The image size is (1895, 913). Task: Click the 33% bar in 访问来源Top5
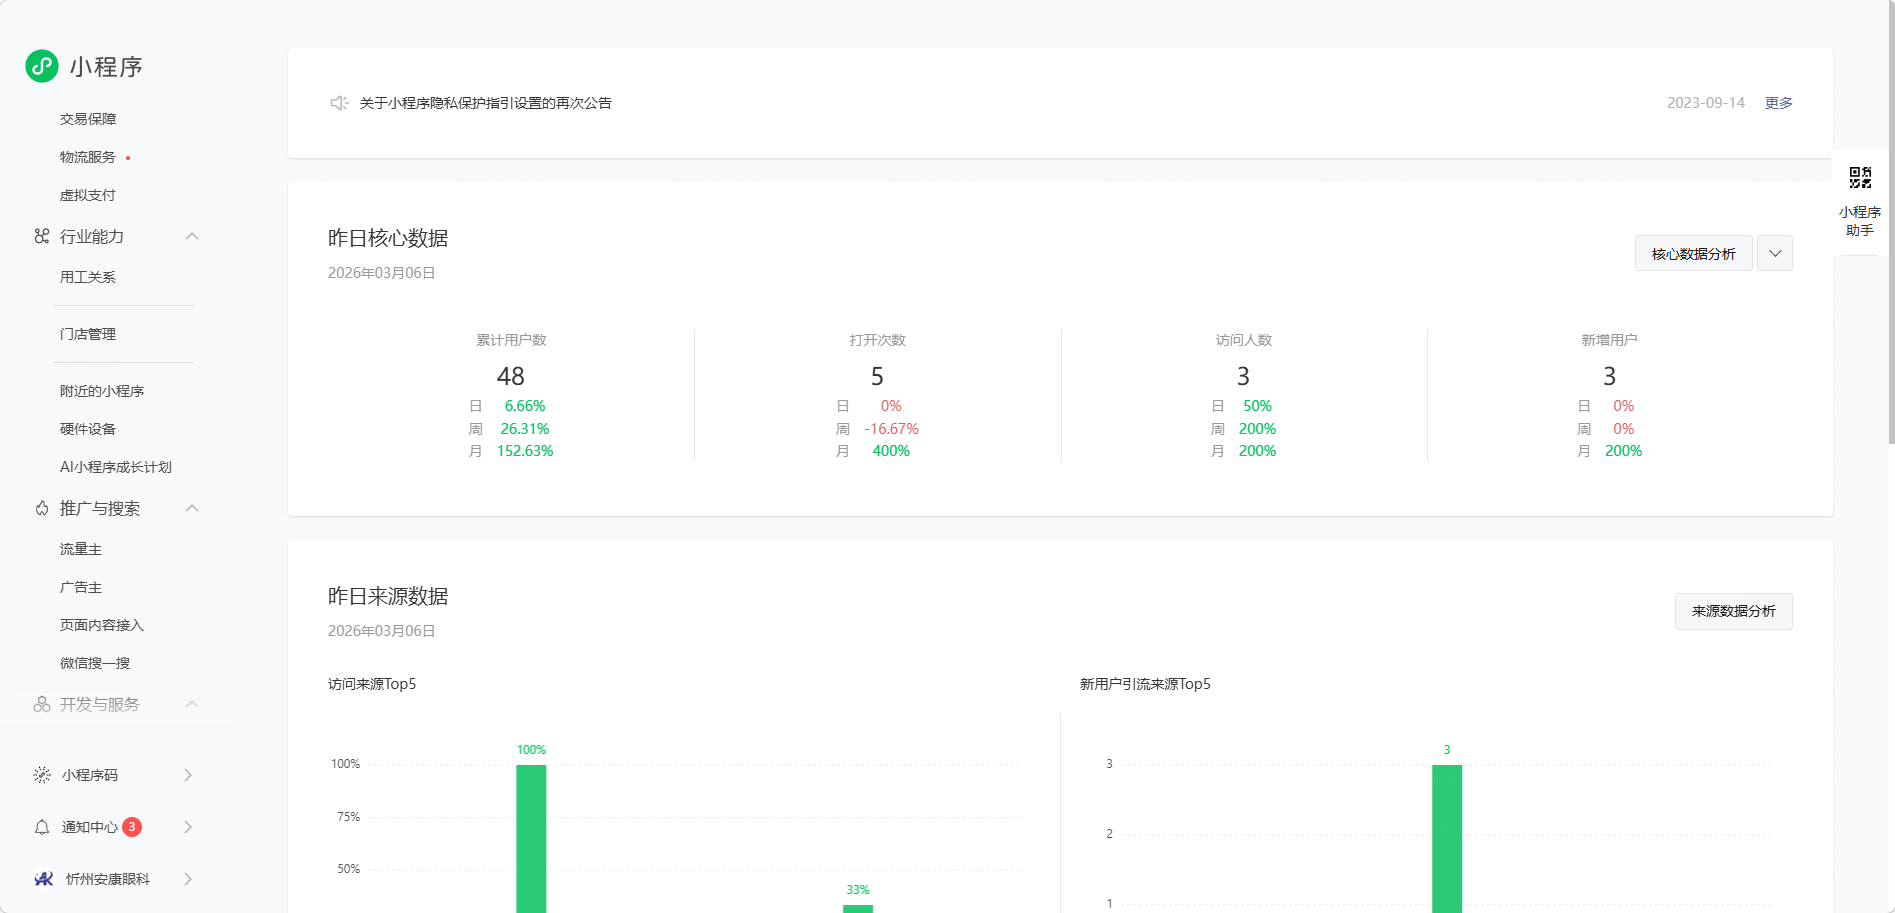pos(858,908)
